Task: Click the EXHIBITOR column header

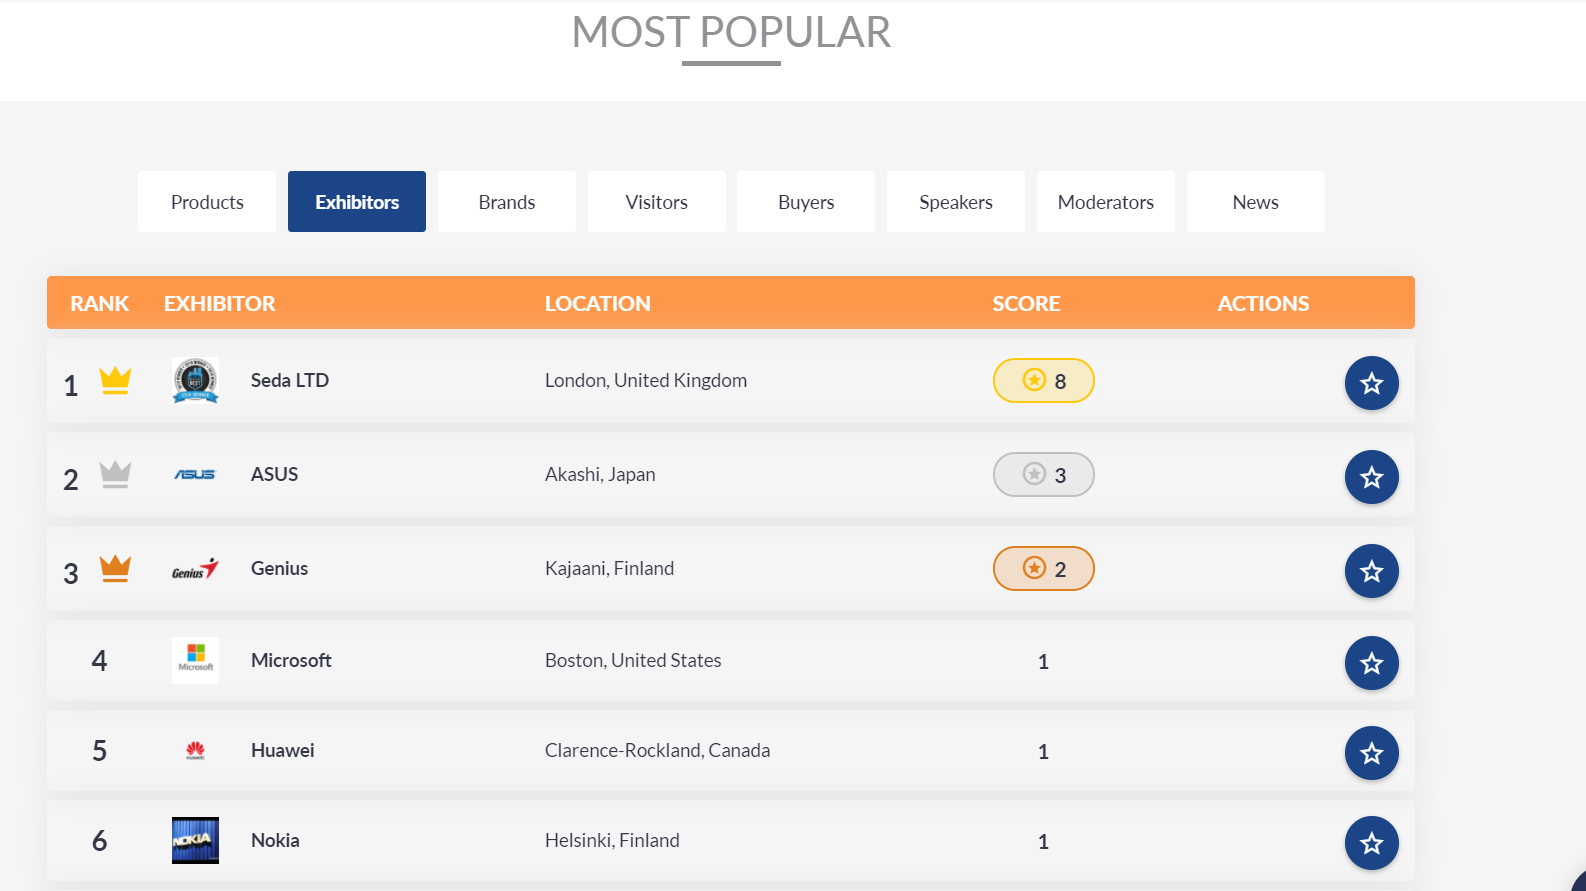Action: [x=219, y=303]
